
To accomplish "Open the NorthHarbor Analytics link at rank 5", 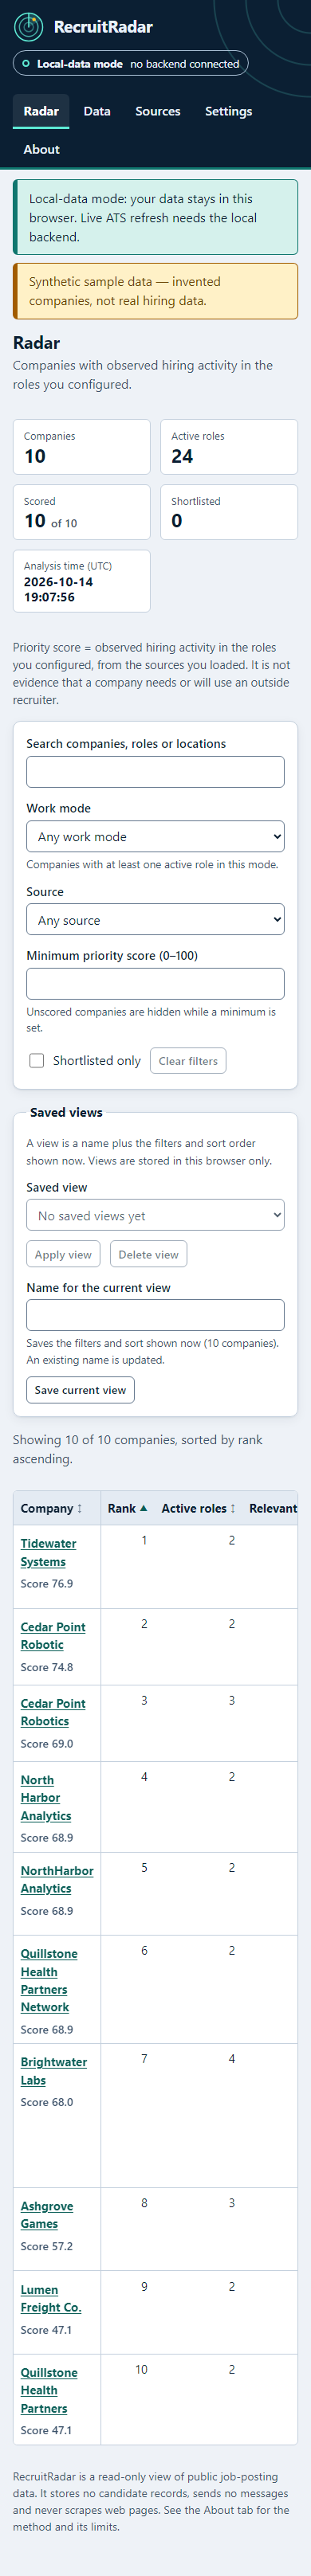I will tap(57, 1880).
